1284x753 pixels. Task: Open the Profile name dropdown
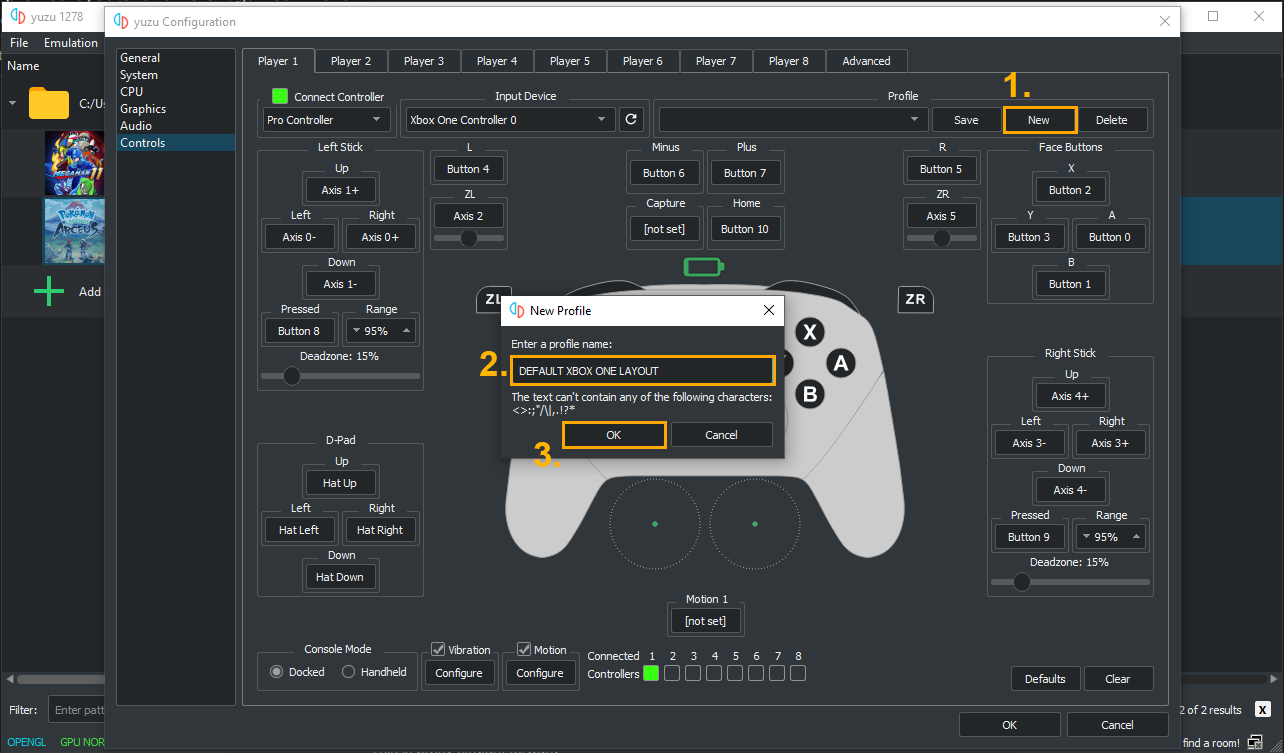(792, 120)
